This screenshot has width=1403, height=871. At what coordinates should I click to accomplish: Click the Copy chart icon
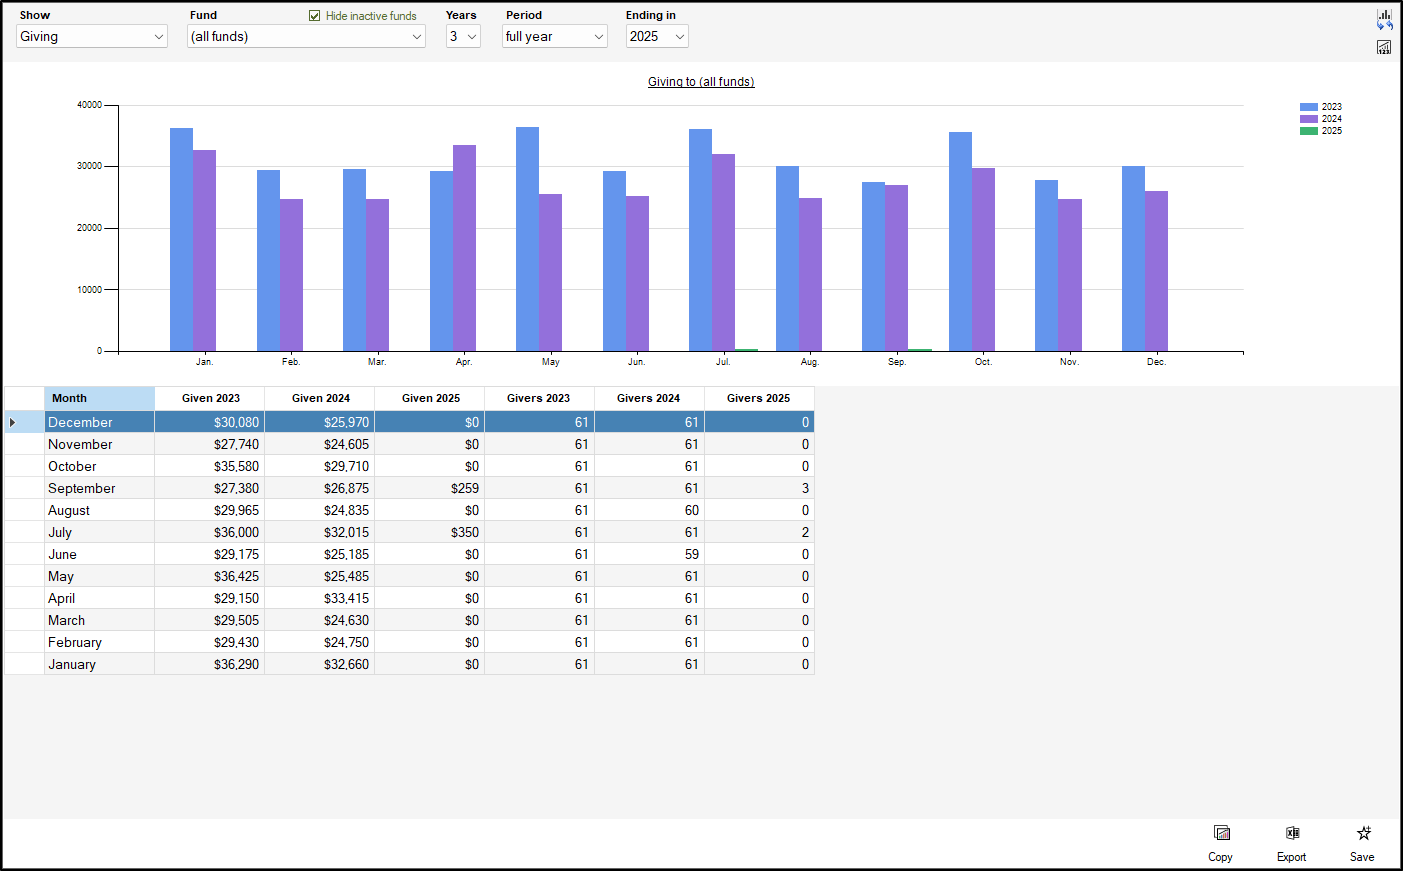coord(1221,834)
